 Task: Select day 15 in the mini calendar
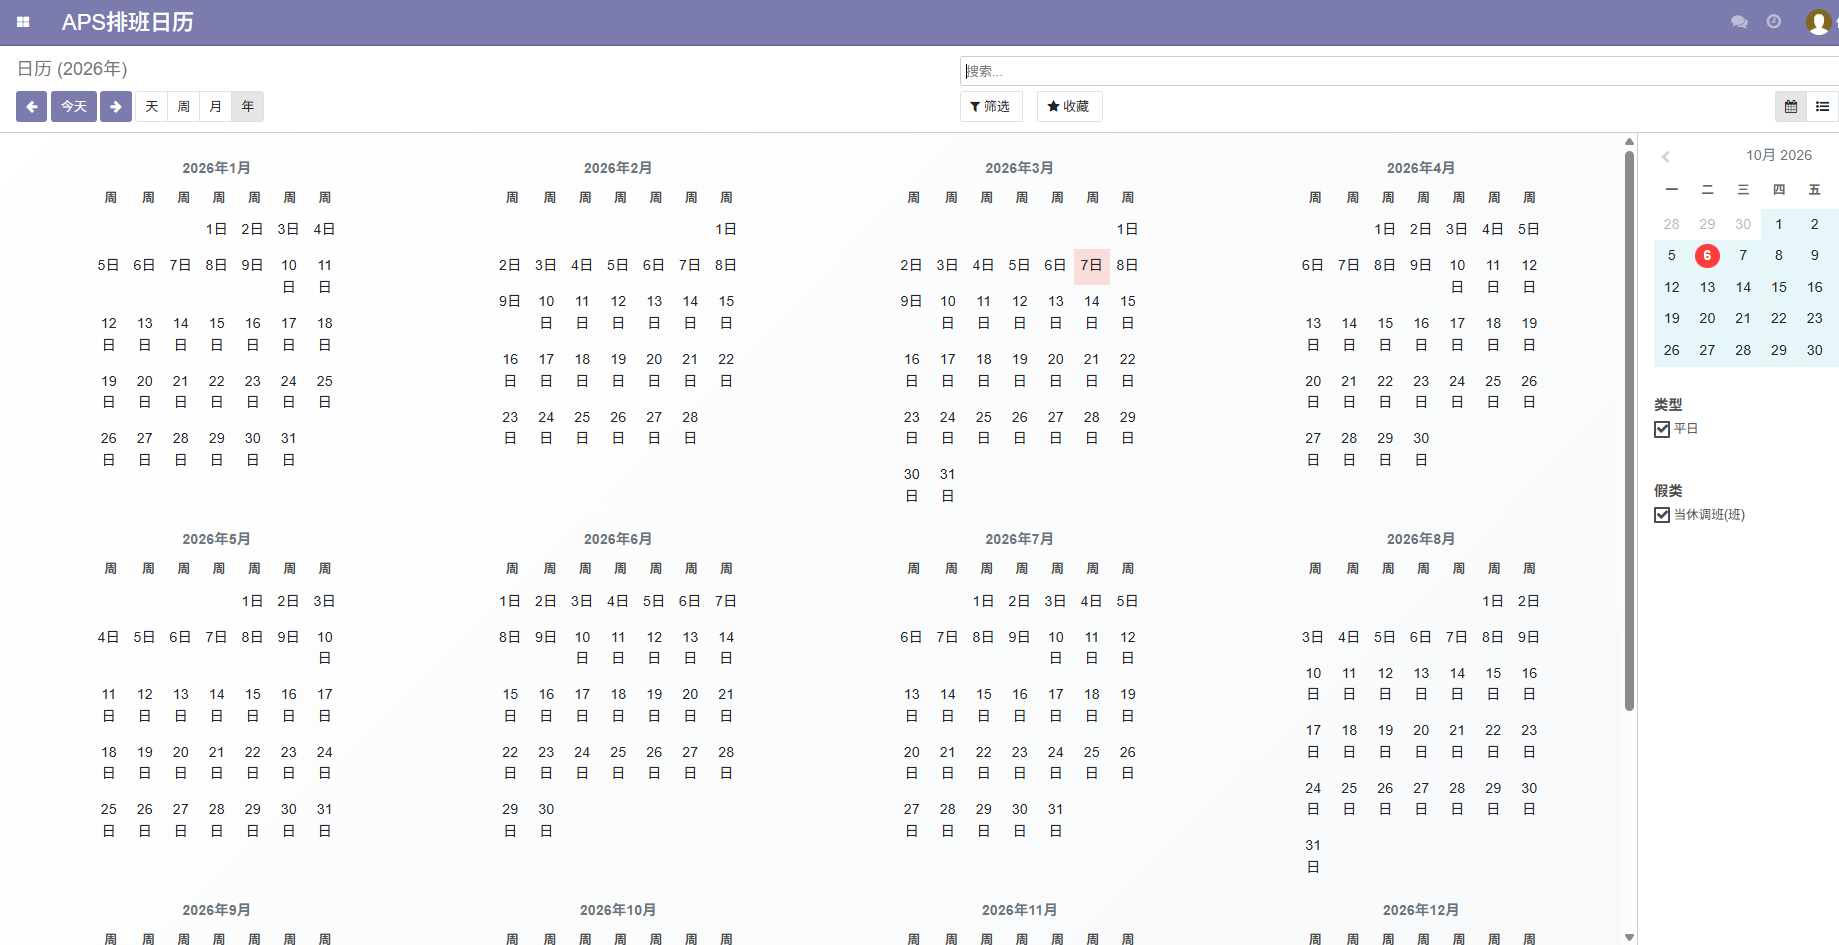click(1779, 287)
